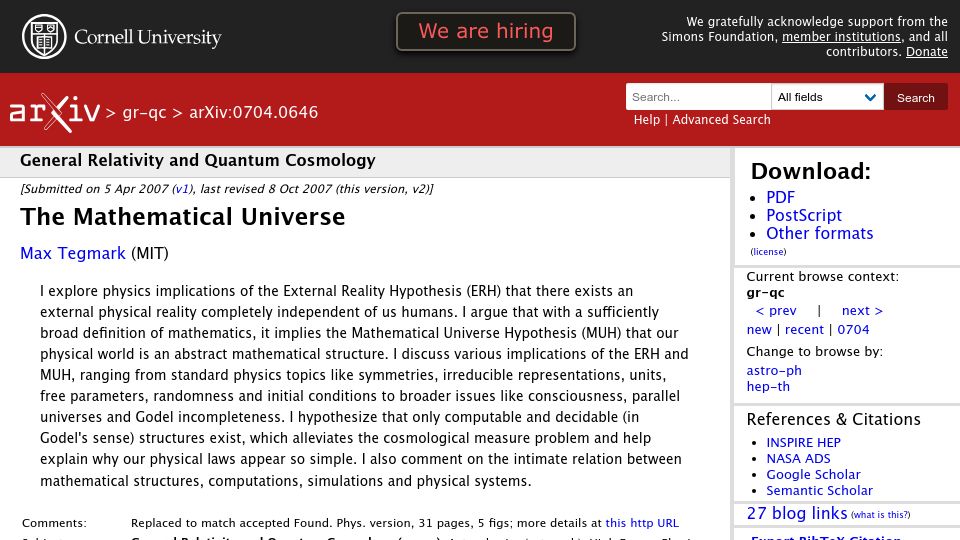Viewport: 960px width, 540px height.
Task: Open recent listings for gr-qc
Action: coord(804,329)
